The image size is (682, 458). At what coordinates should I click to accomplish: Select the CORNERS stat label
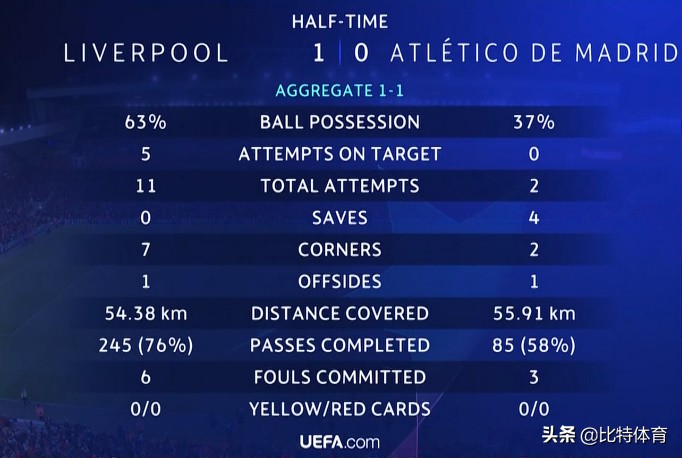tap(340, 250)
